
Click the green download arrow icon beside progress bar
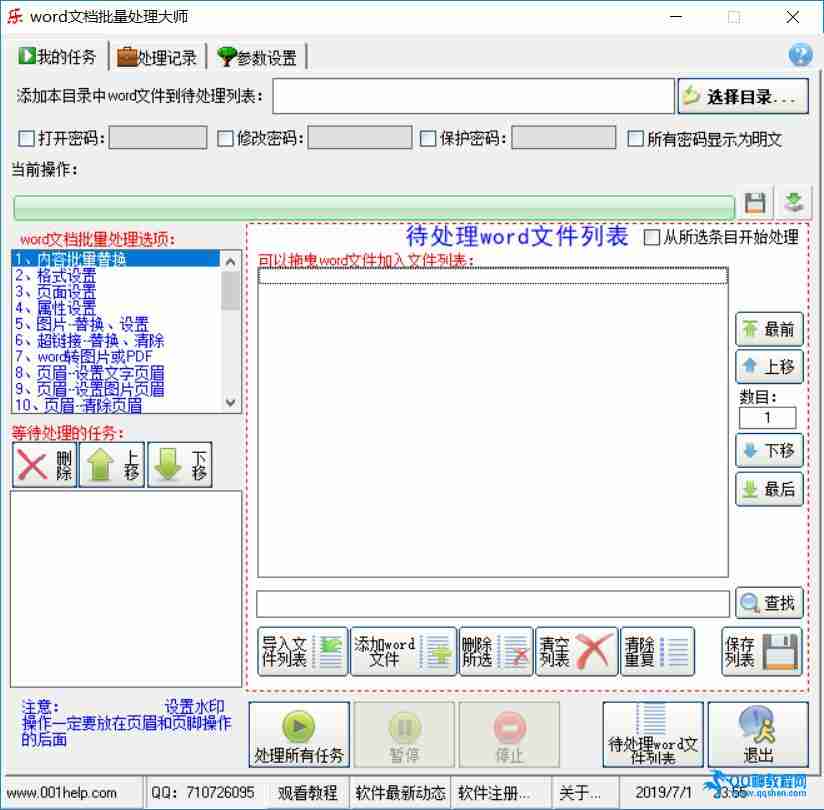pos(794,202)
